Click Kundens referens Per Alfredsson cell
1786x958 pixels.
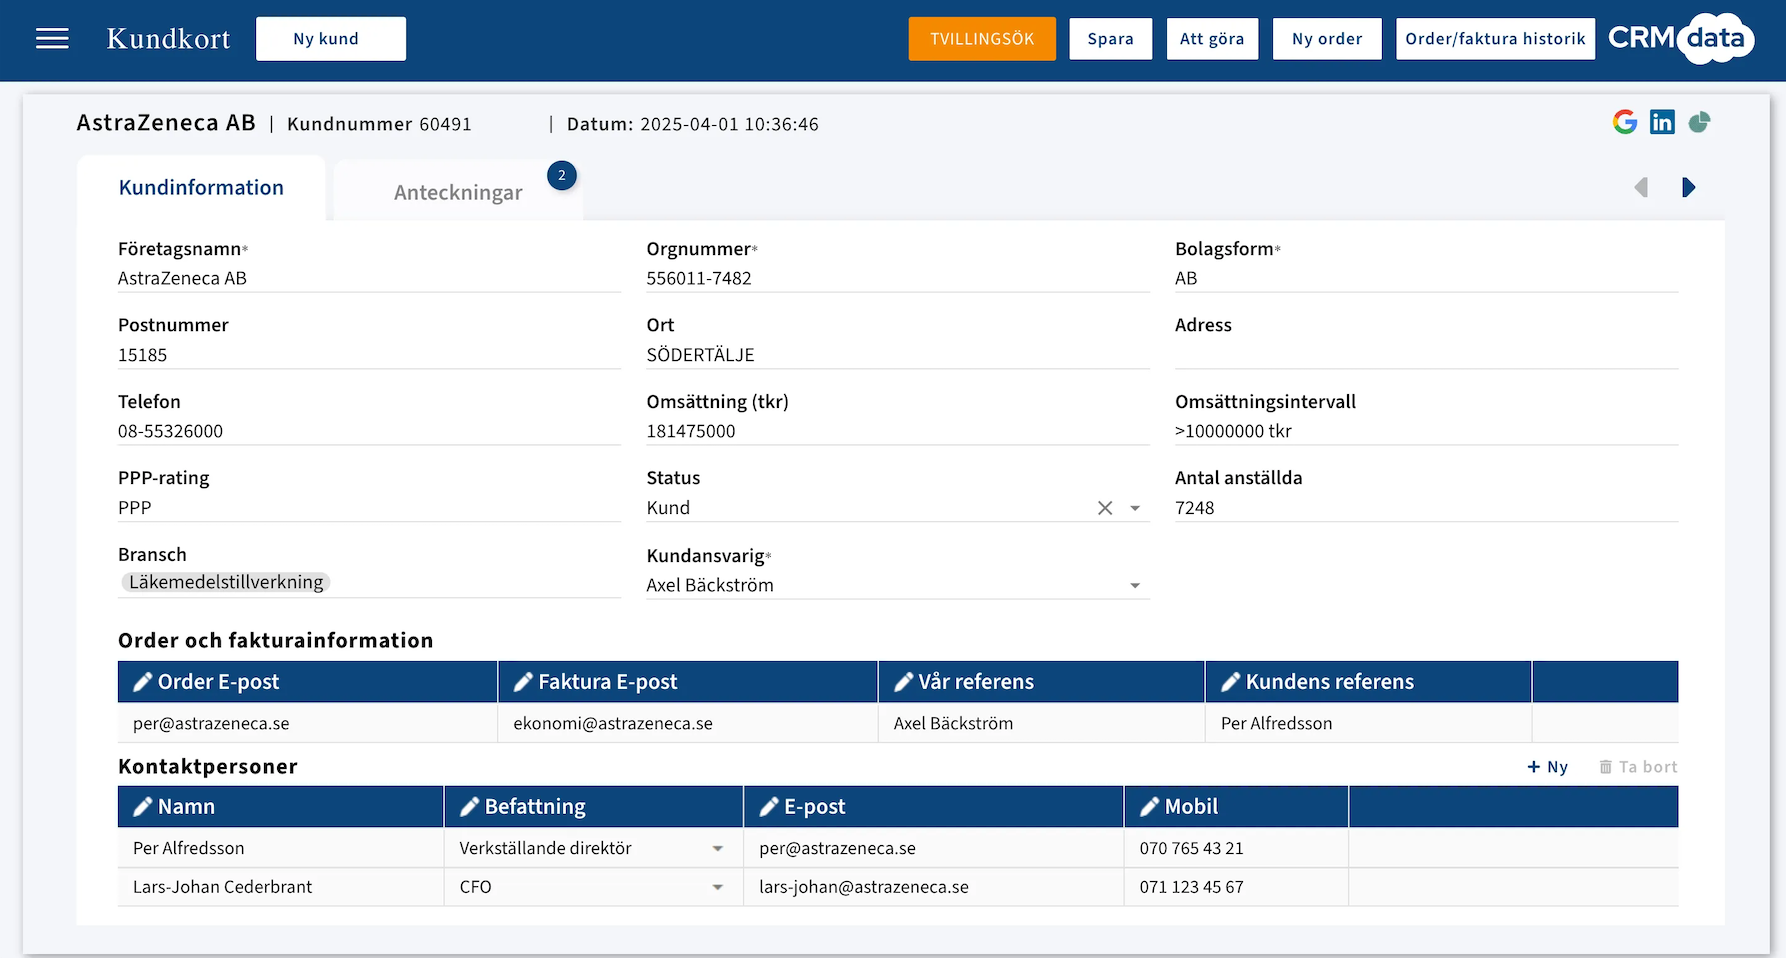tap(1368, 724)
